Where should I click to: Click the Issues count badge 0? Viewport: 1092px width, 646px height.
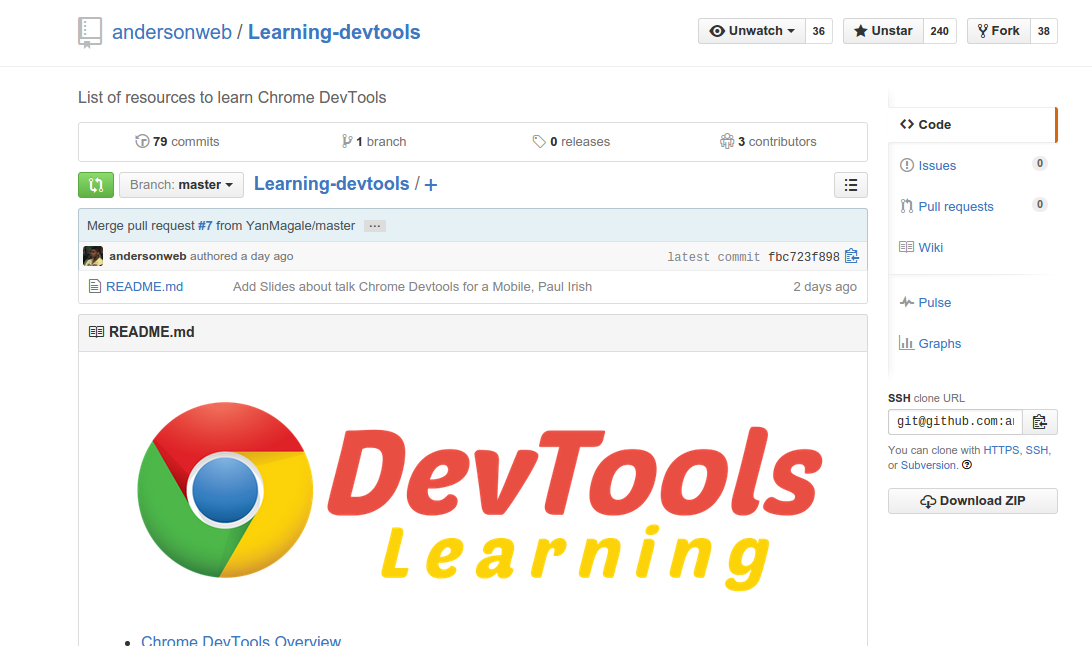[1040, 164]
